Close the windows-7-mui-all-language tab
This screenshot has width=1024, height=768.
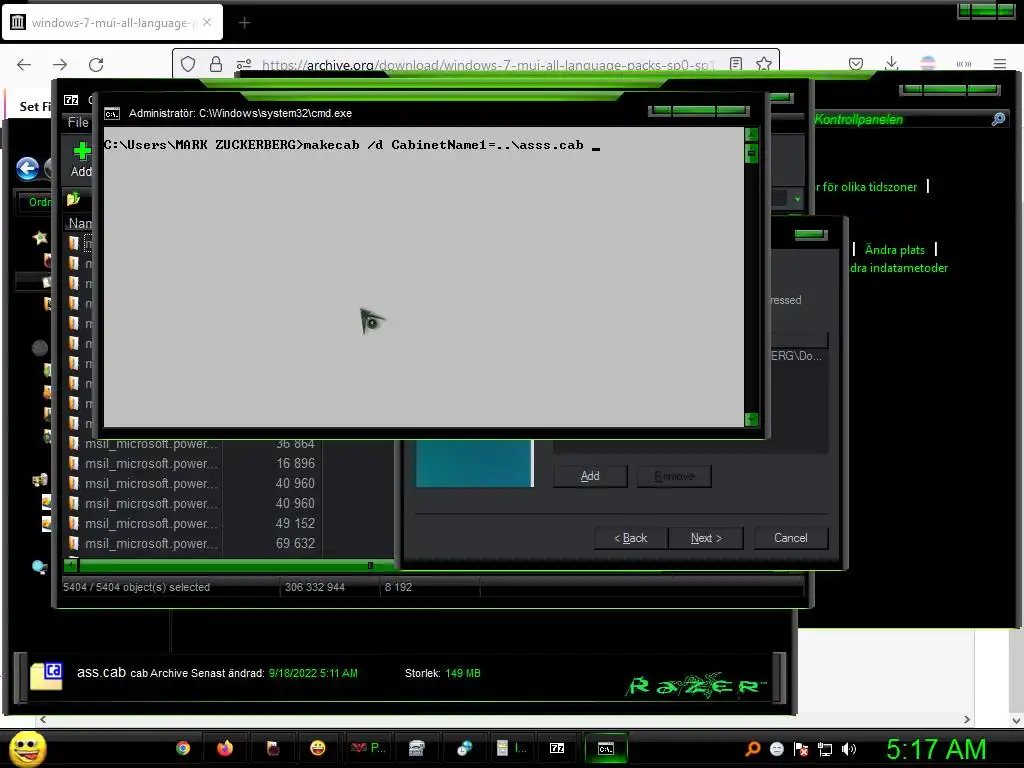pyautogui.click(x=207, y=22)
